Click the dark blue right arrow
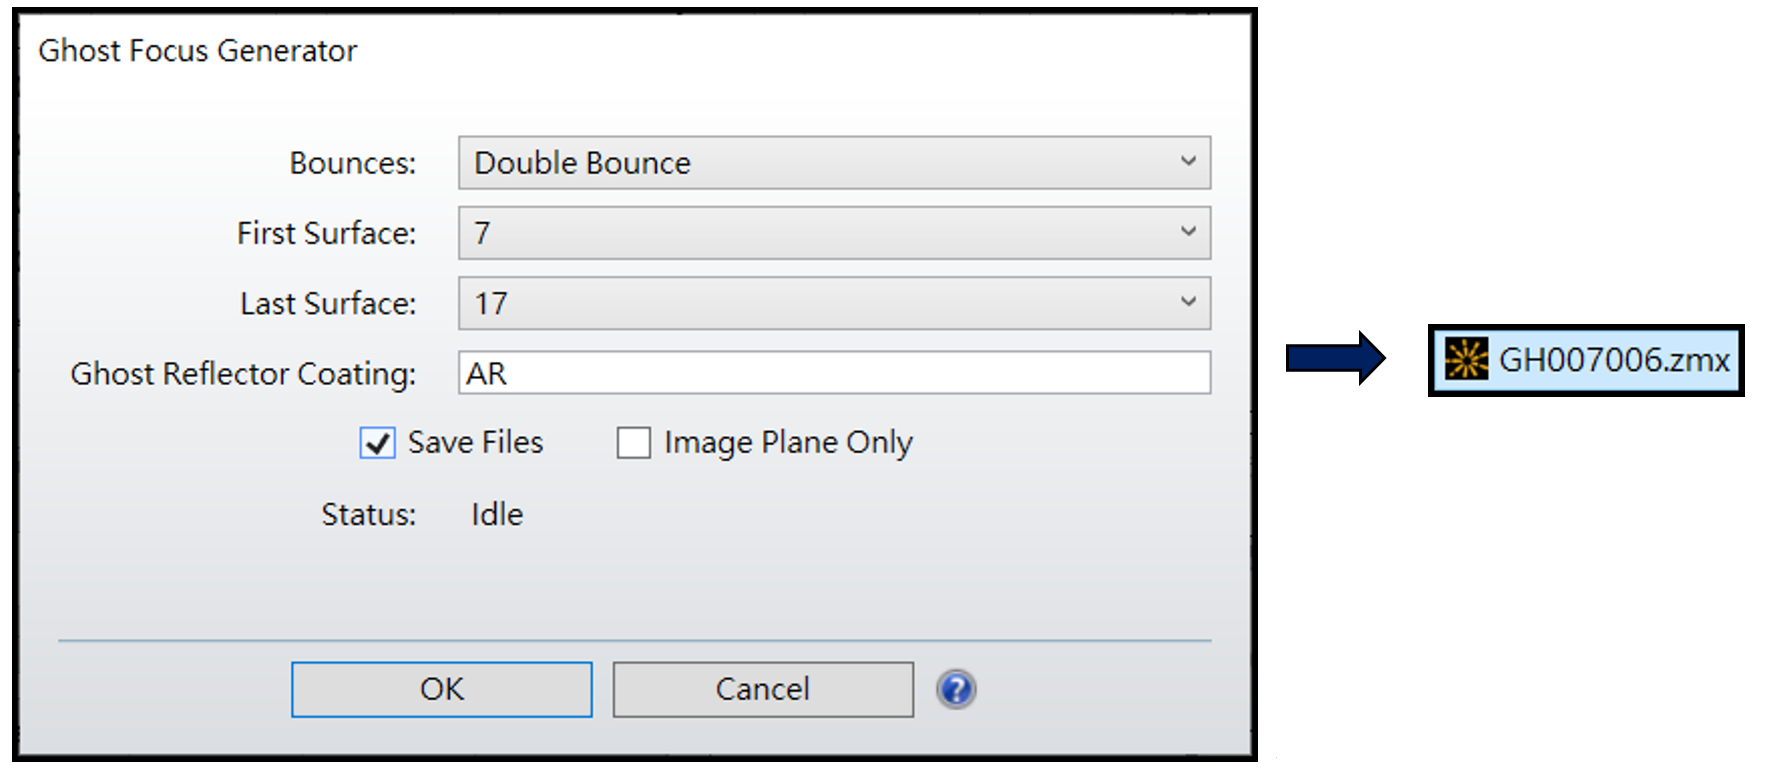Viewport: 1769px width, 774px height. pyautogui.click(x=1335, y=357)
